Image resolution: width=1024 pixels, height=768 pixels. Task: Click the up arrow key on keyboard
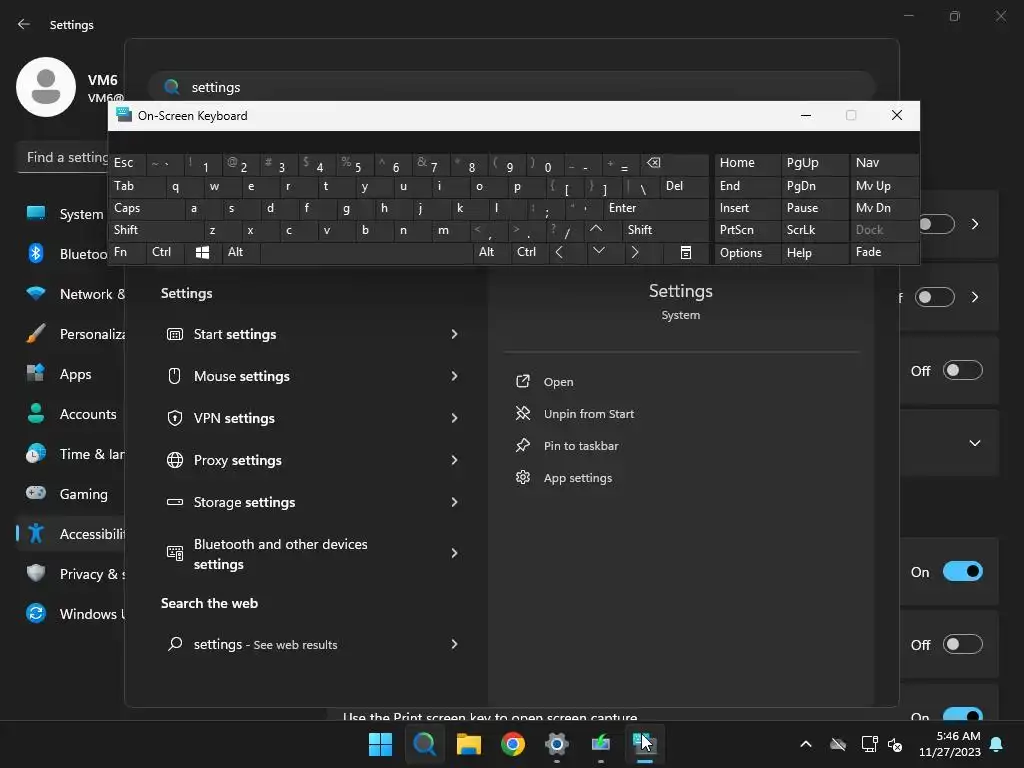(x=596, y=229)
